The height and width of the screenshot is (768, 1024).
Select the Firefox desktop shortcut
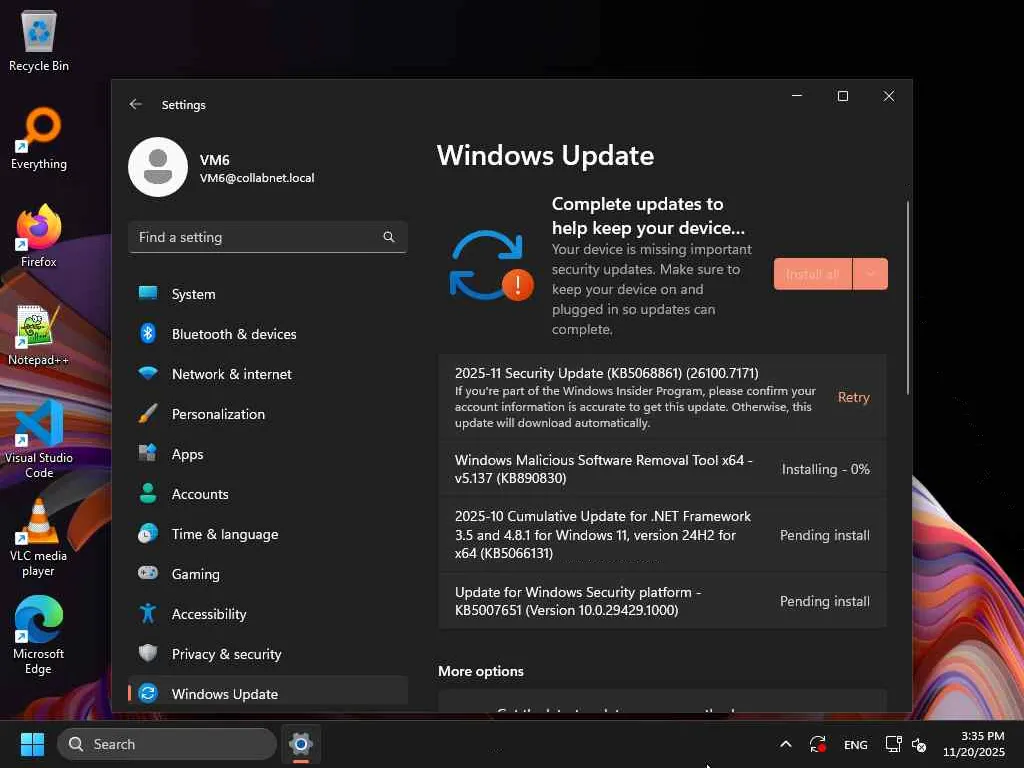coord(39,236)
